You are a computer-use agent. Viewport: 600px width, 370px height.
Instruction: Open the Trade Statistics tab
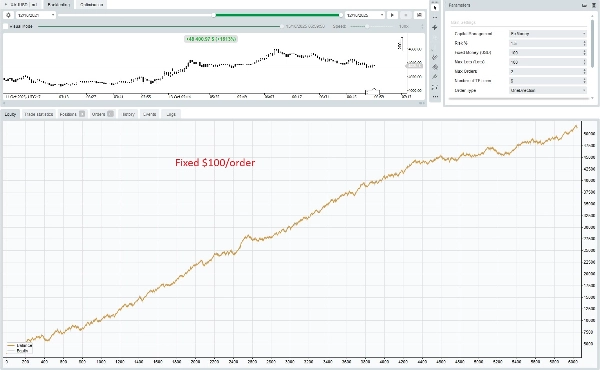[x=38, y=114]
